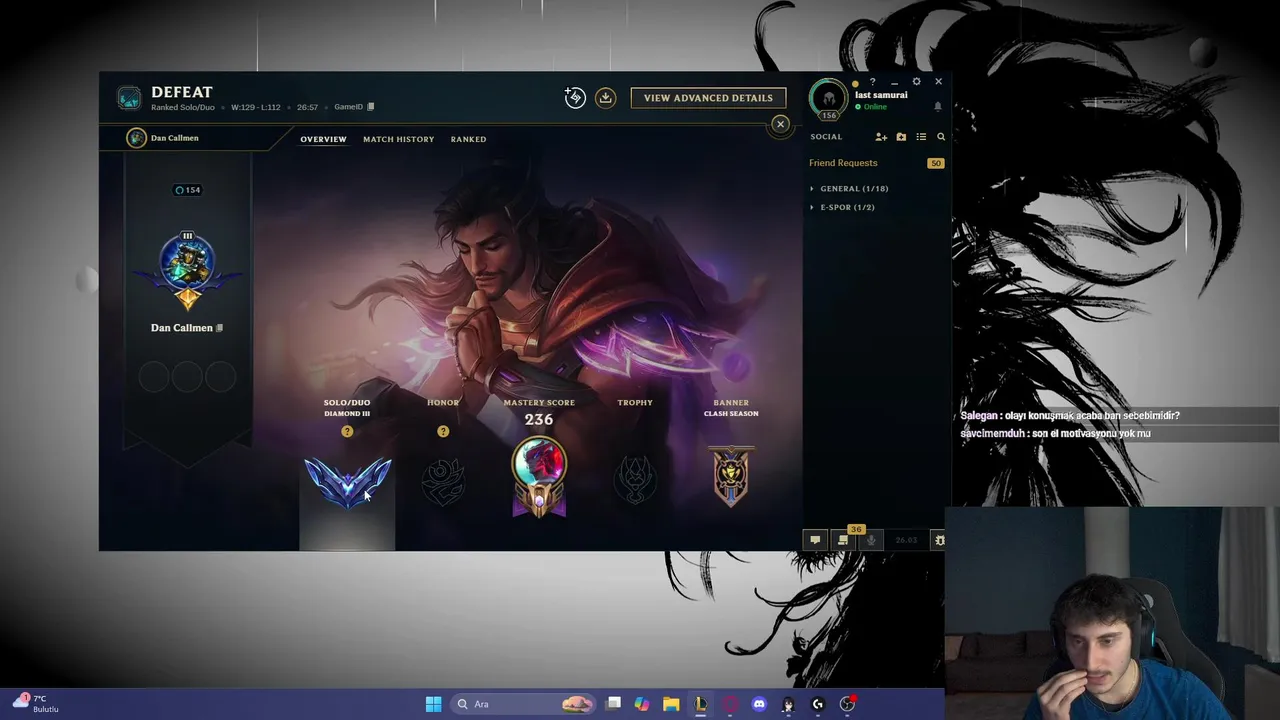Create a new friends folder
The image size is (1280, 720).
tap(901, 137)
